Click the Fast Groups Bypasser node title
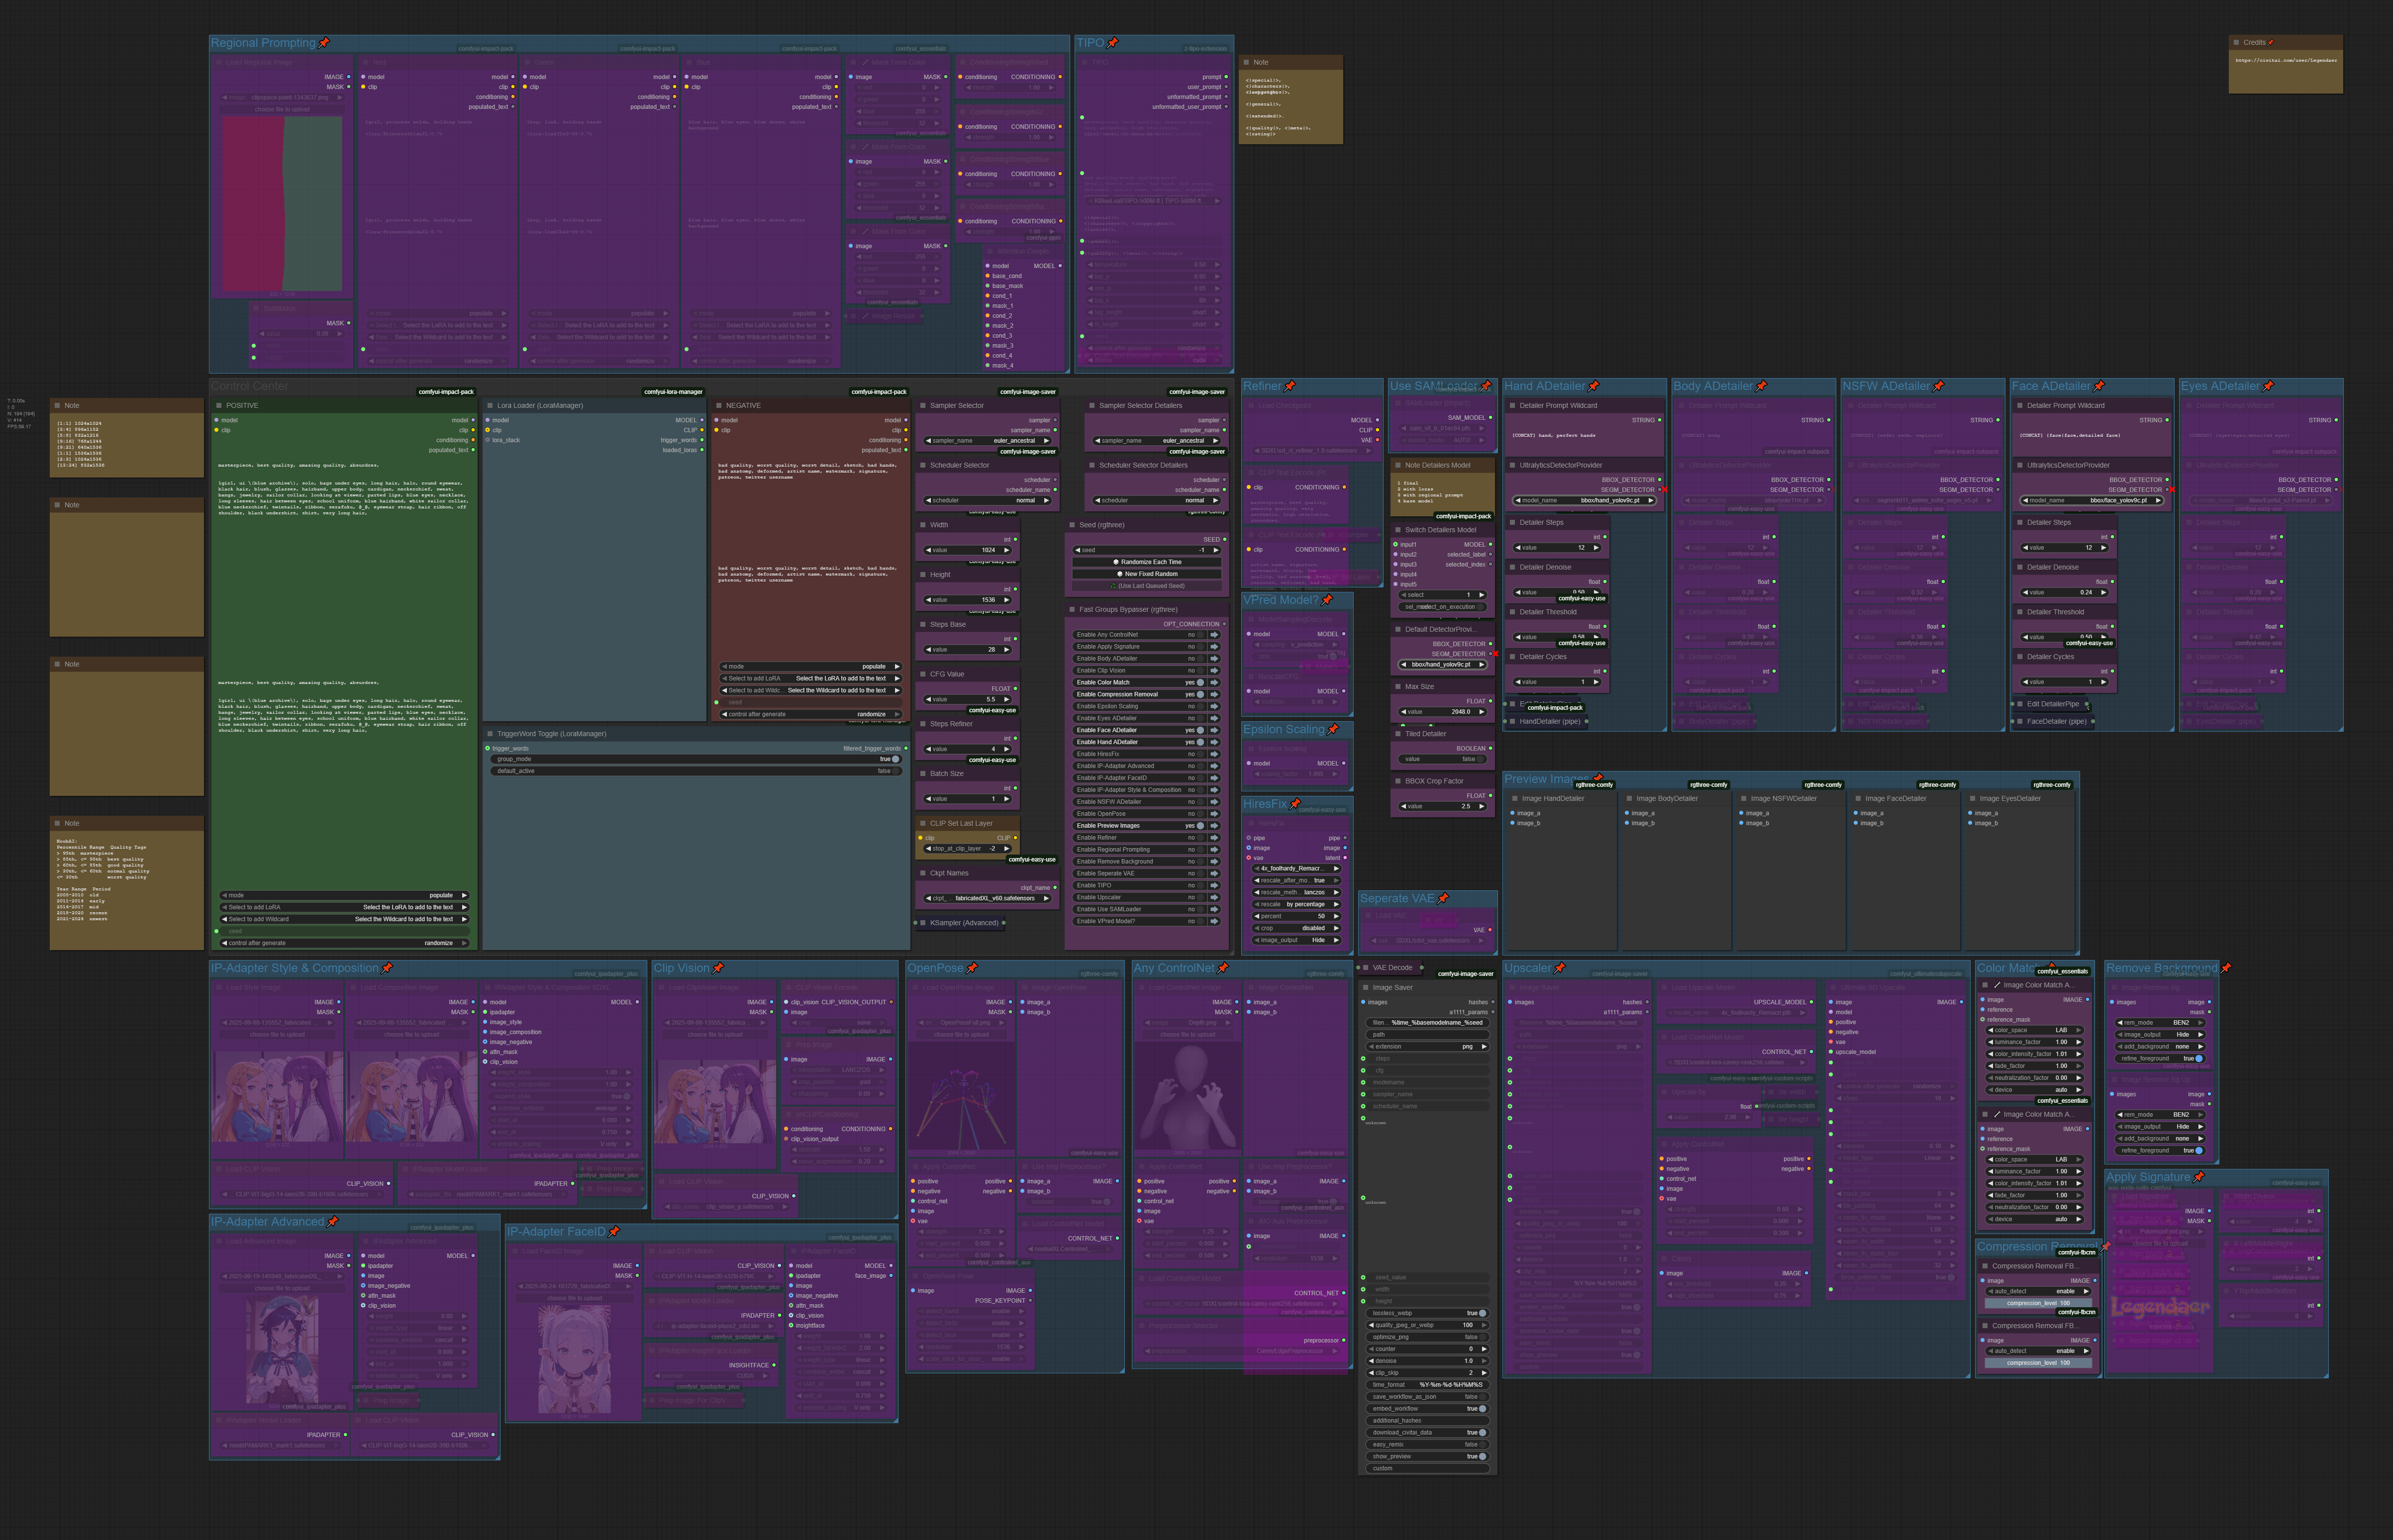The height and width of the screenshot is (1540, 2393). [1128, 609]
